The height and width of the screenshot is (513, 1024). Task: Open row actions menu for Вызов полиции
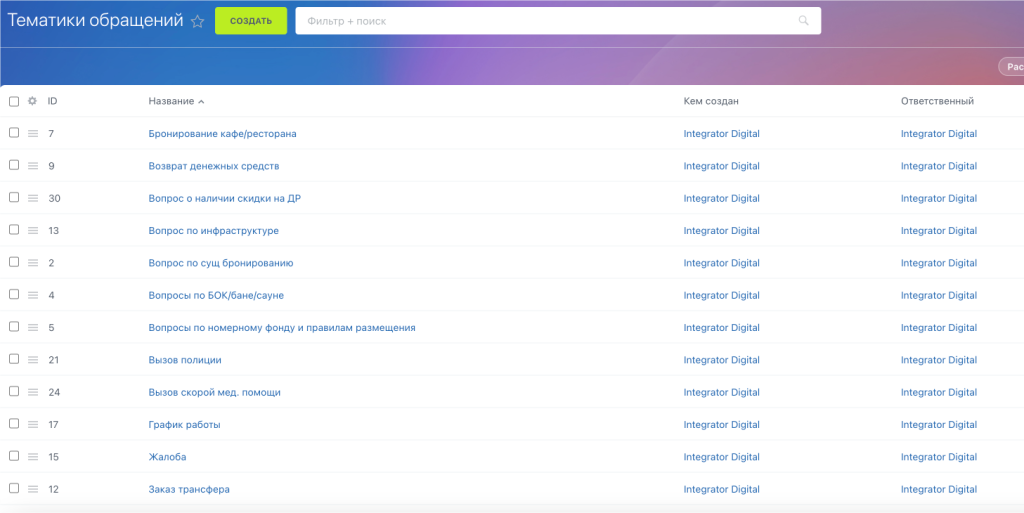tap(33, 360)
